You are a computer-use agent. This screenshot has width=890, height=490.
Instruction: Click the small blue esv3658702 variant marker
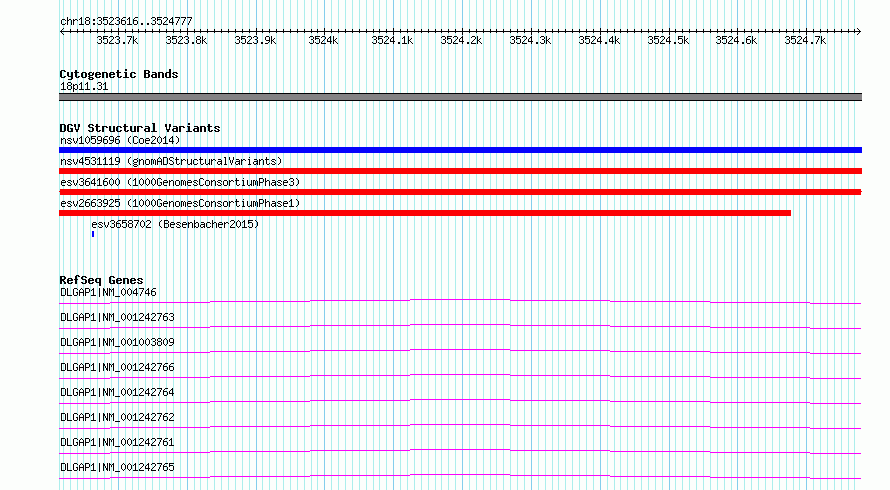[x=93, y=234]
